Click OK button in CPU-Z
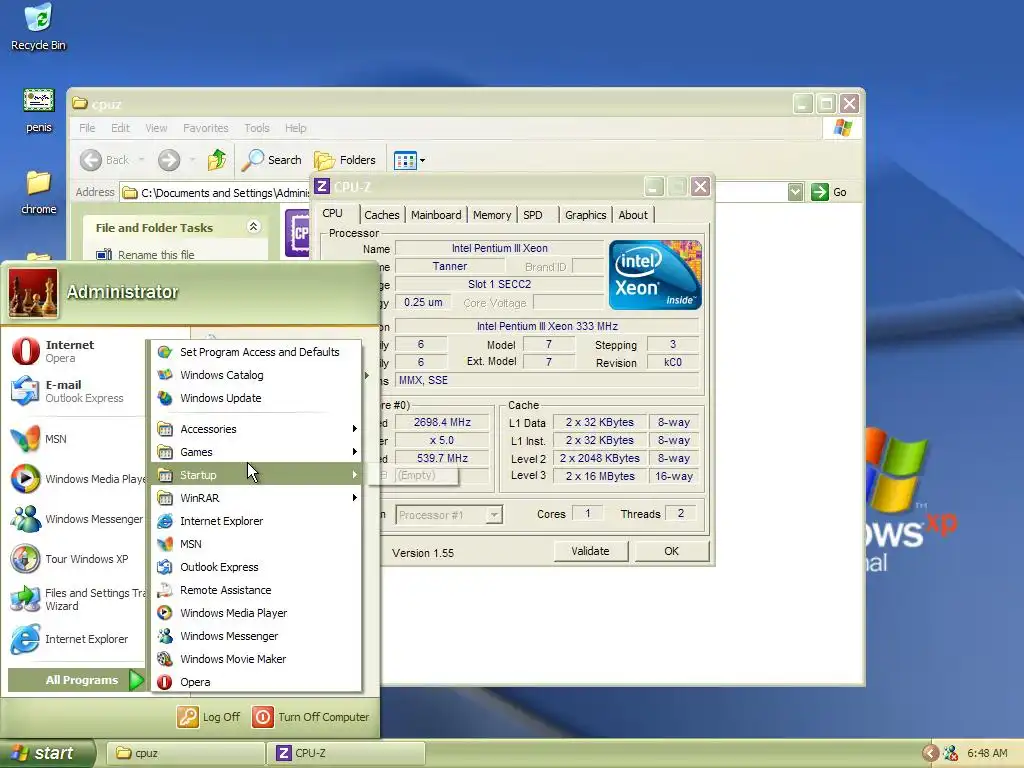This screenshot has width=1024, height=768. click(671, 551)
